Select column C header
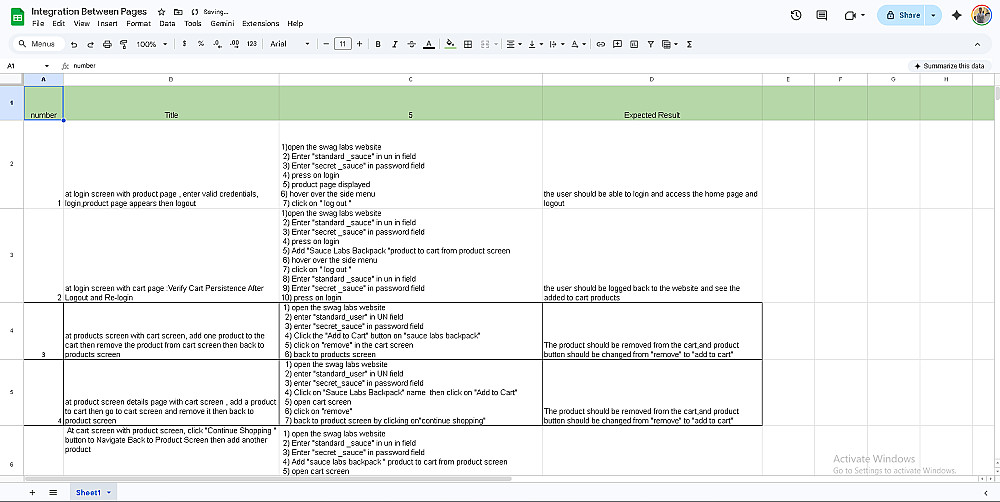The width and height of the screenshot is (1000, 502). tap(411, 79)
